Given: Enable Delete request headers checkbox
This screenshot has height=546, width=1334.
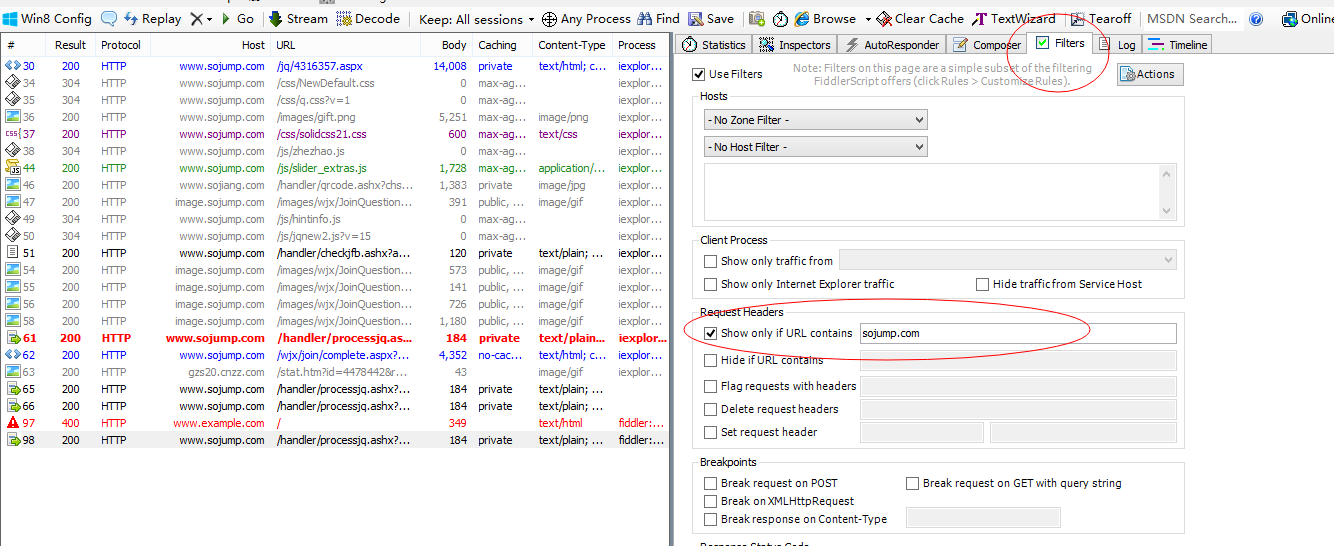Looking at the screenshot, I should (x=711, y=409).
